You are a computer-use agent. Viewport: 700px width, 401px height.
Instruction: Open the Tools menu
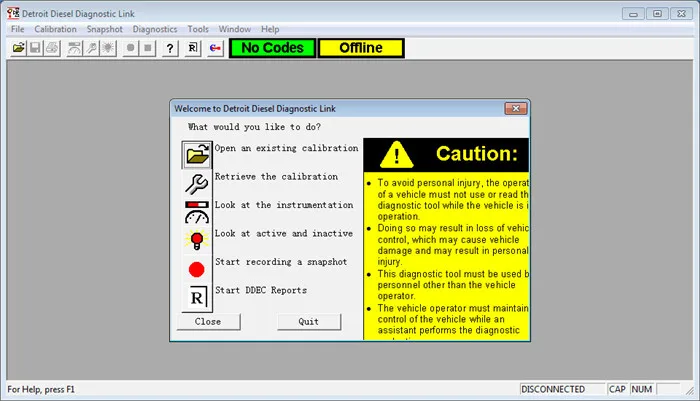tap(198, 29)
